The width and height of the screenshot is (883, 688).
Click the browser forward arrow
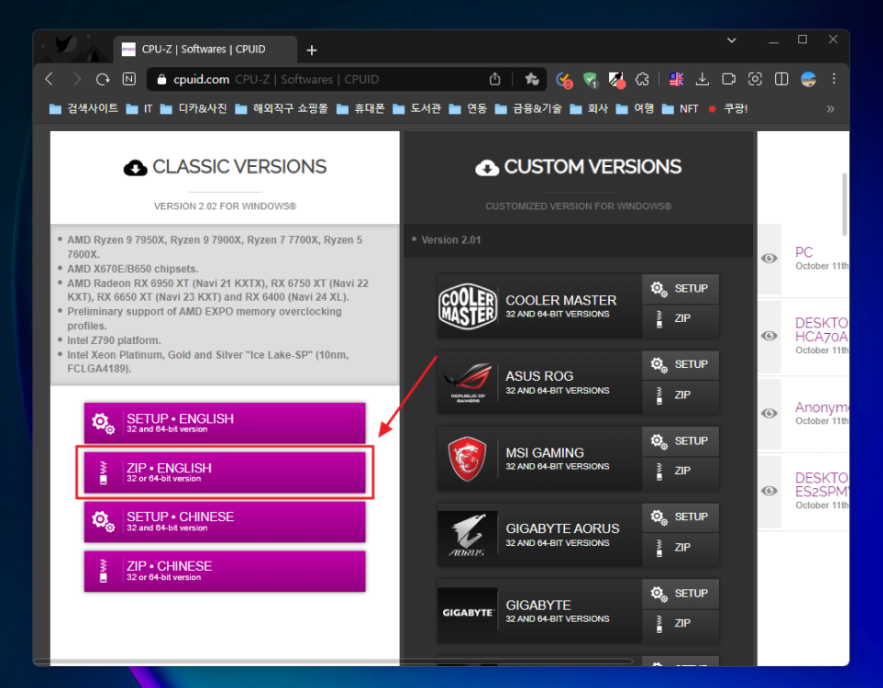(x=76, y=79)
